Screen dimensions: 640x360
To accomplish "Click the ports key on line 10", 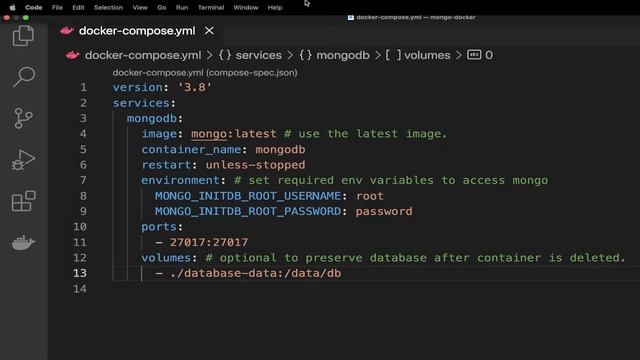I will pos(159,227).
